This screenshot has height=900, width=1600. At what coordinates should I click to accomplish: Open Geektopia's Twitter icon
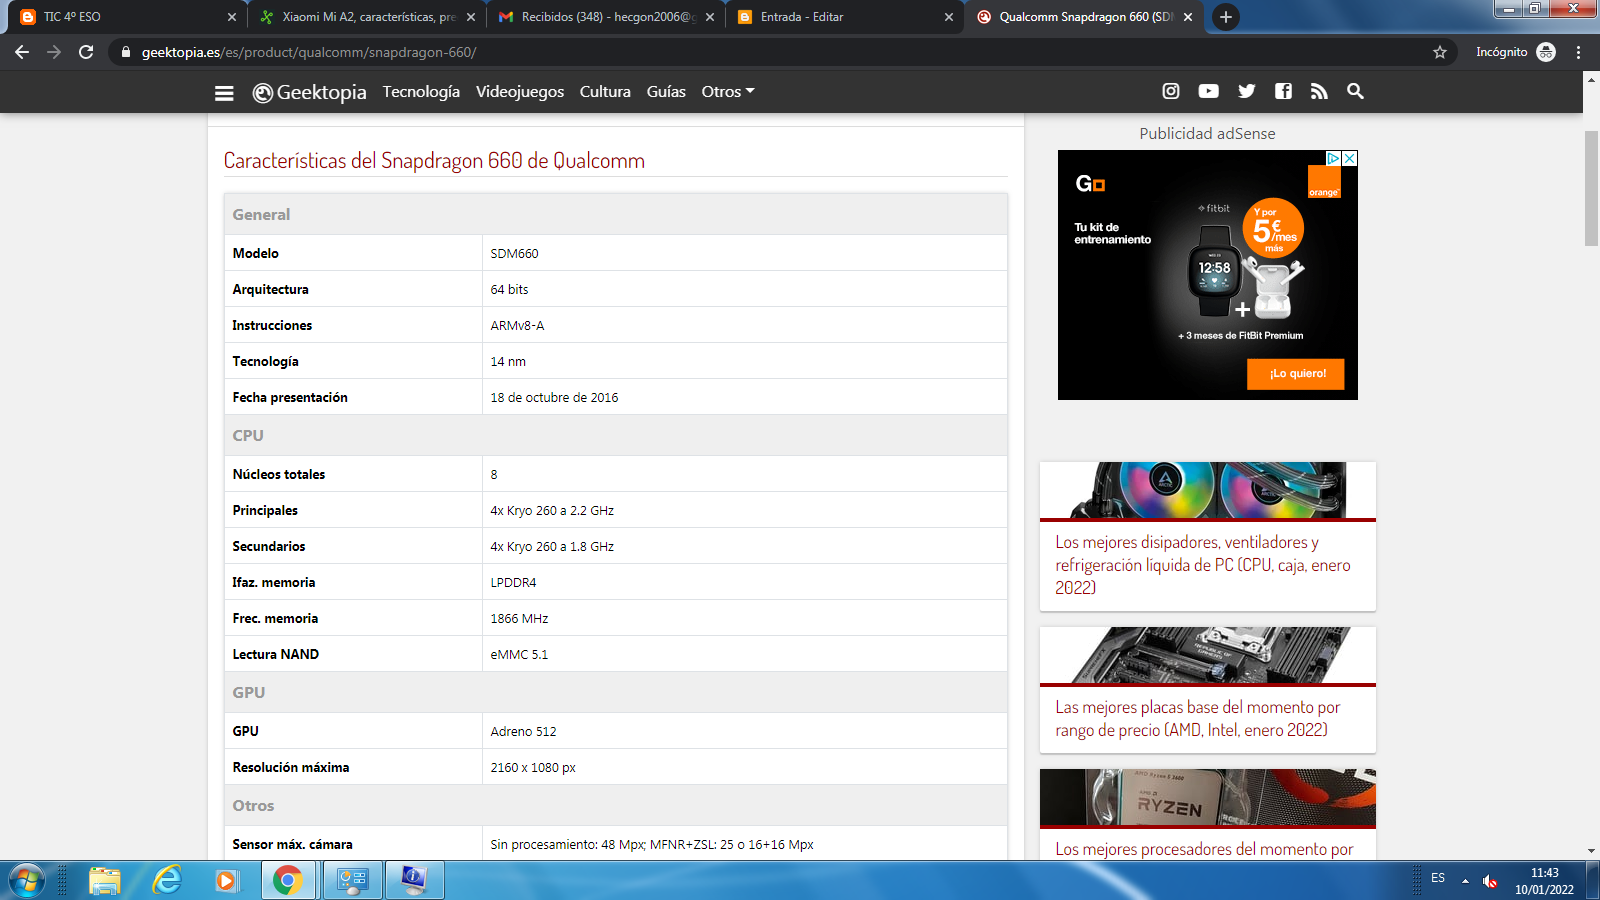[1247, 91]
